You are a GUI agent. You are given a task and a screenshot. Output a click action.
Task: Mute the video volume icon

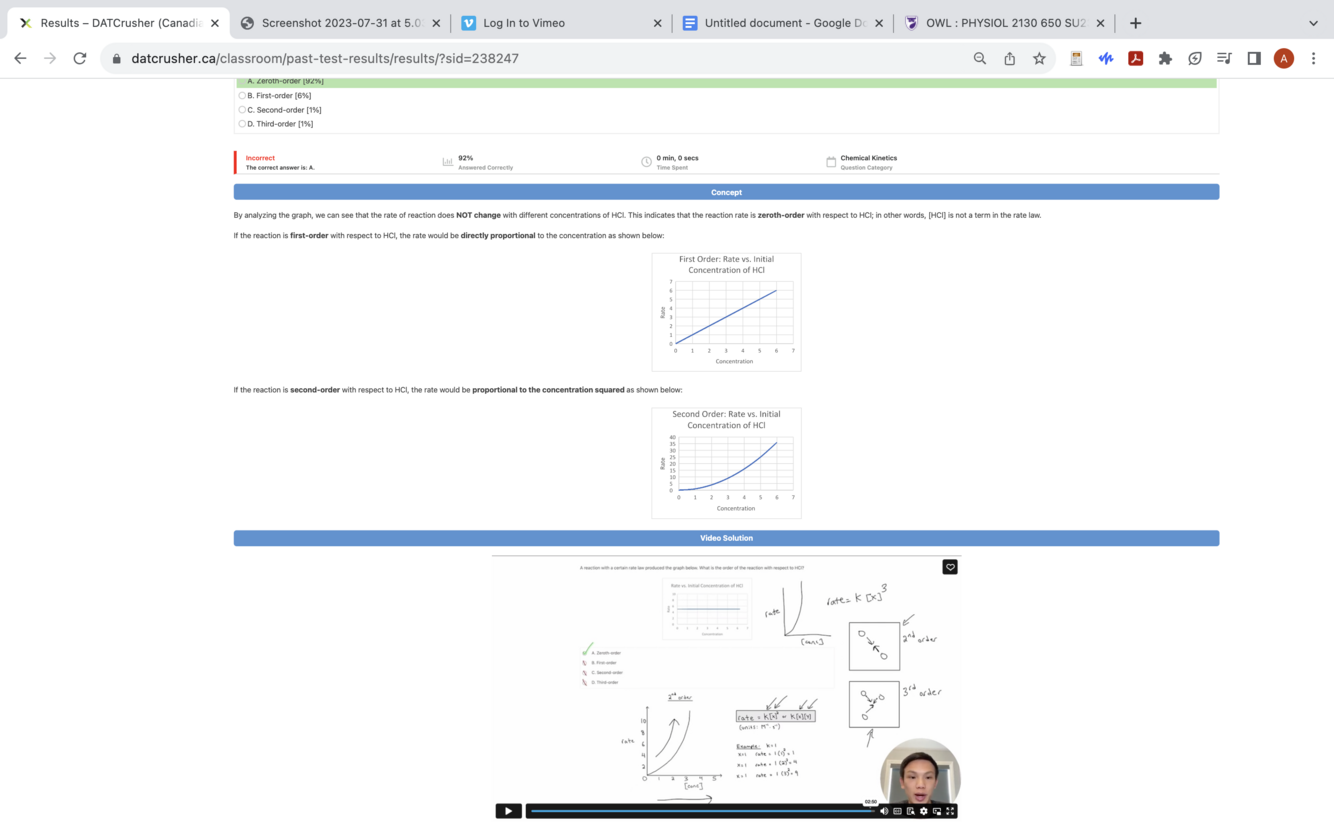884,811
